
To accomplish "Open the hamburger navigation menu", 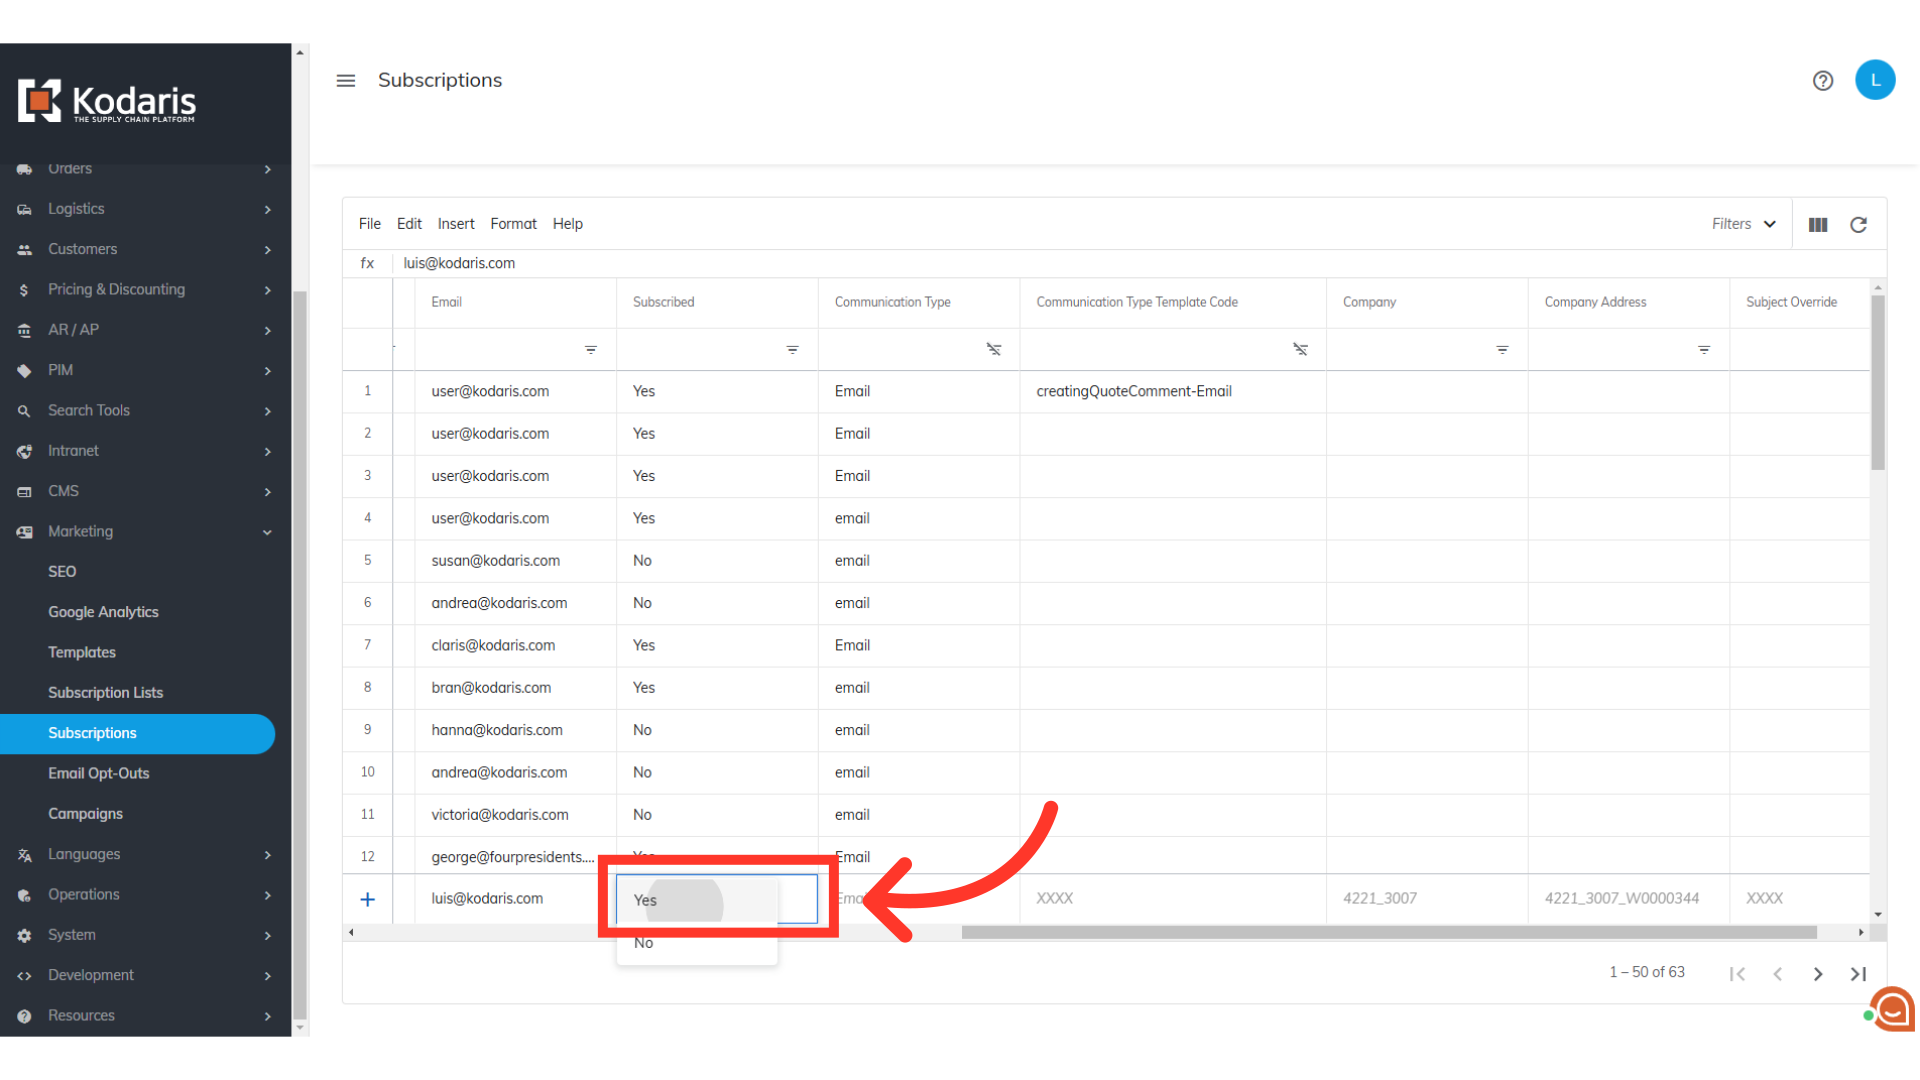I will (x=346, y=81).
